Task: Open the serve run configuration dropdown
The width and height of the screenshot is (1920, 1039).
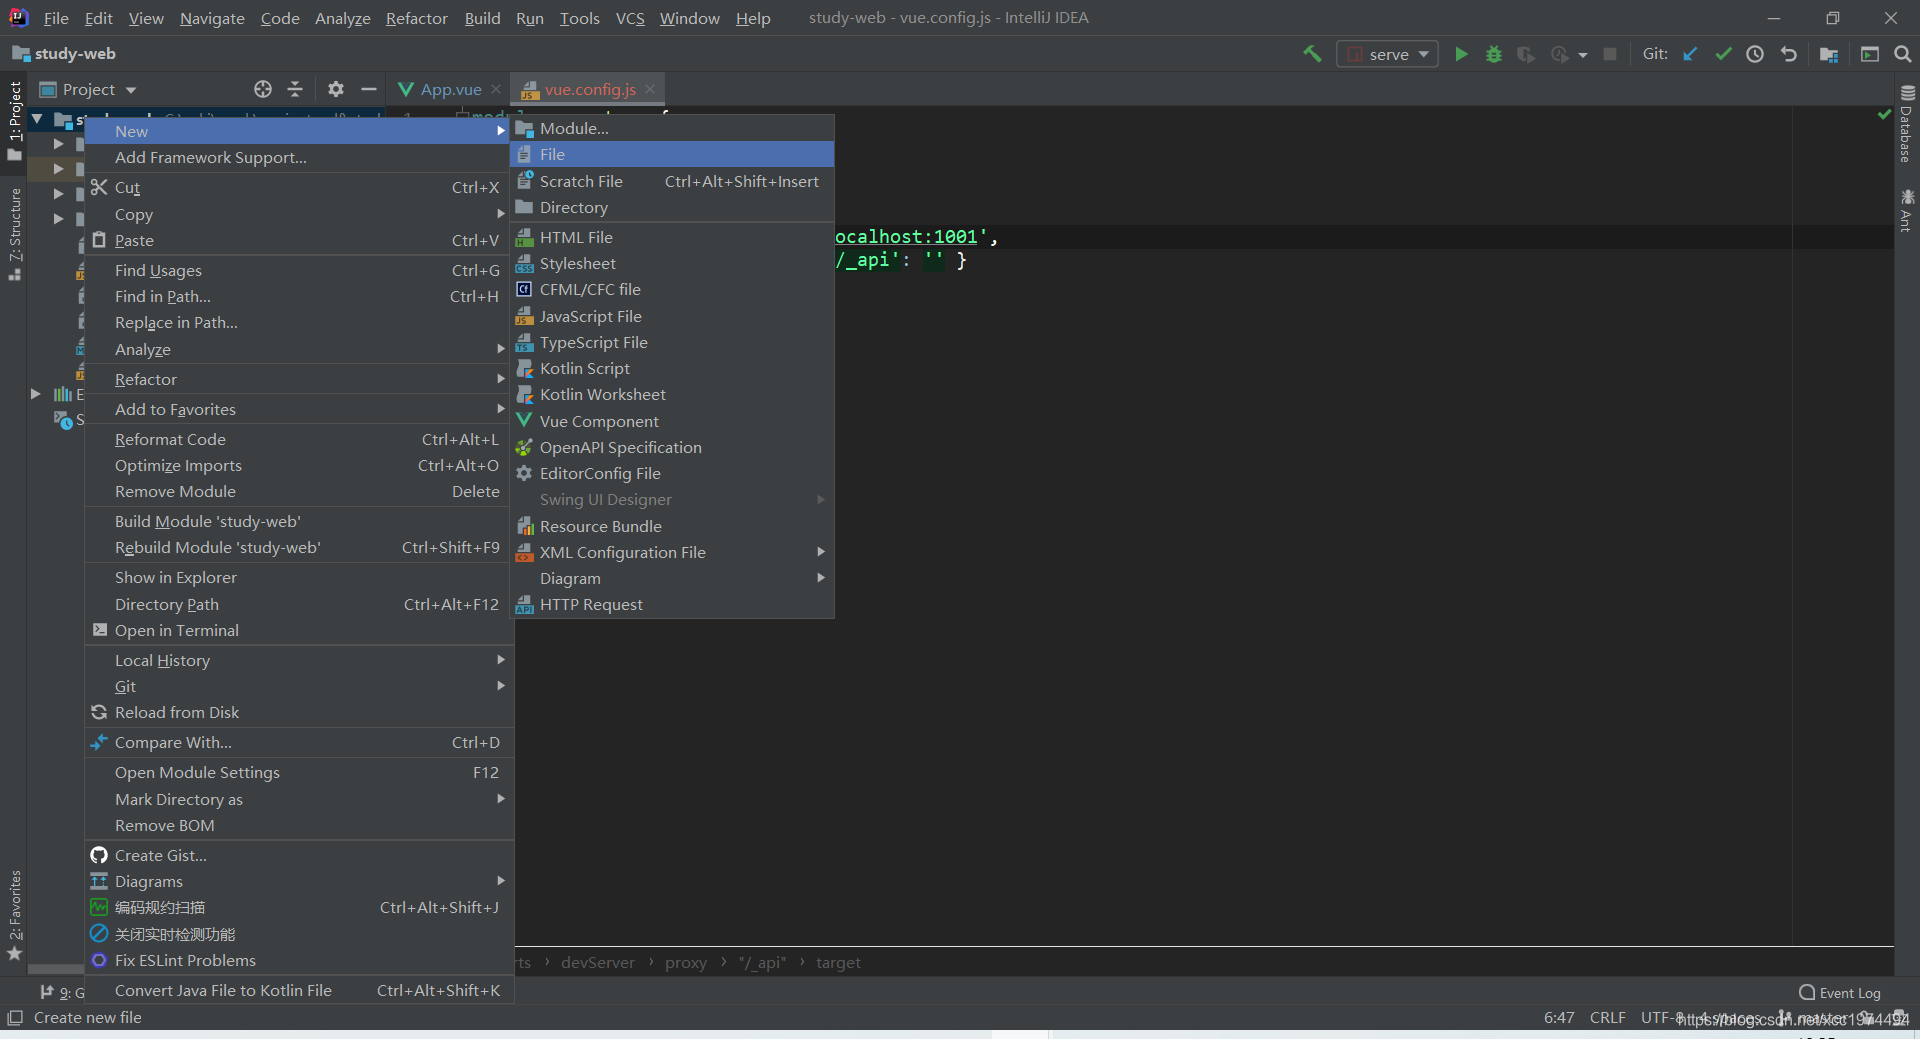Action: [x=1387, y=54]
